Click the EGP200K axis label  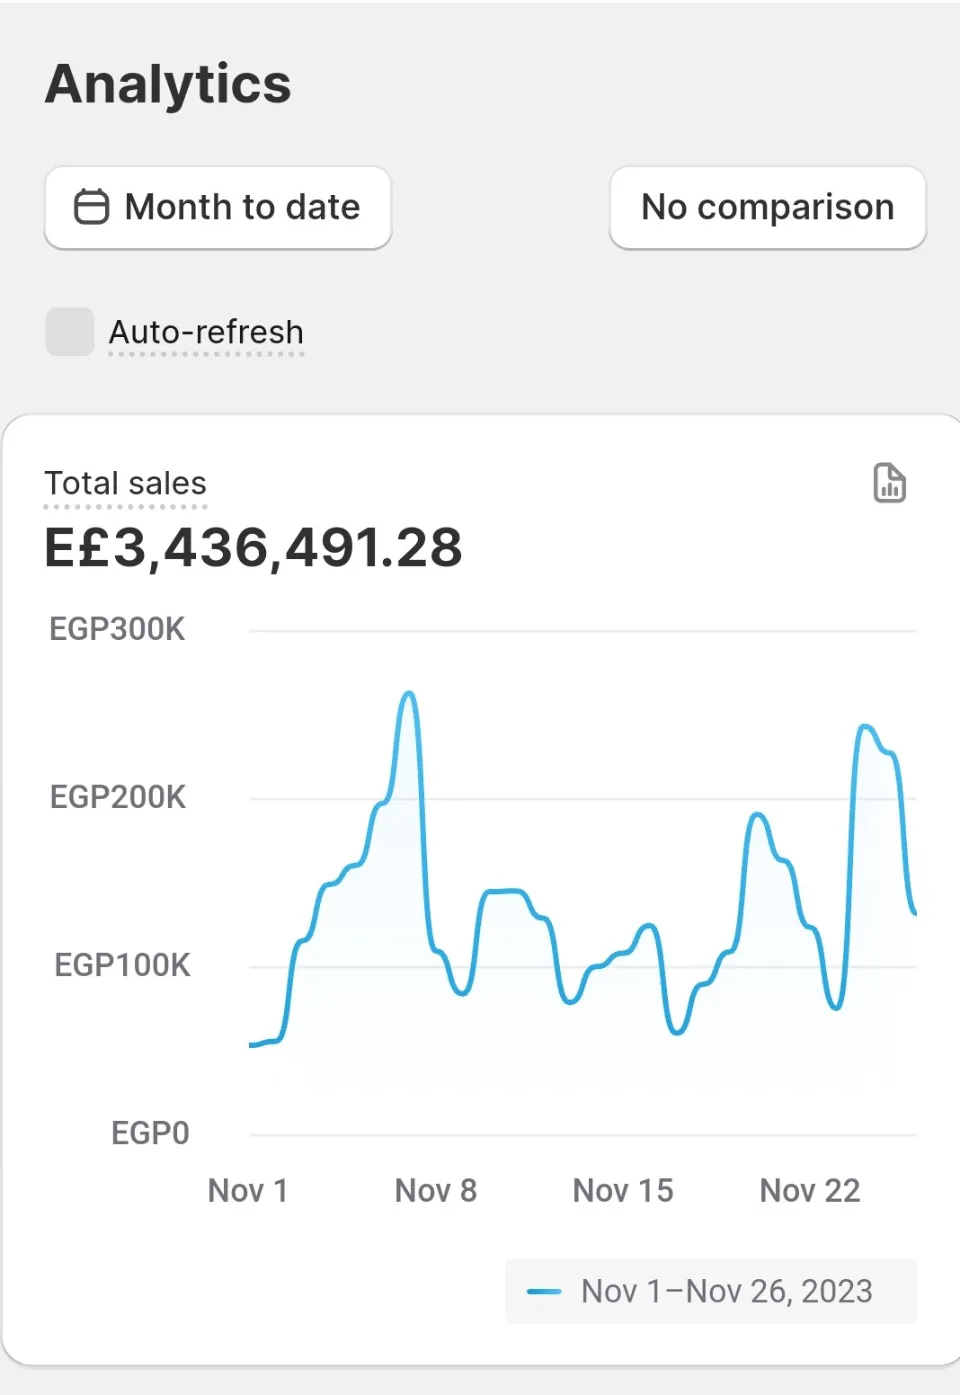pos(118,797)
